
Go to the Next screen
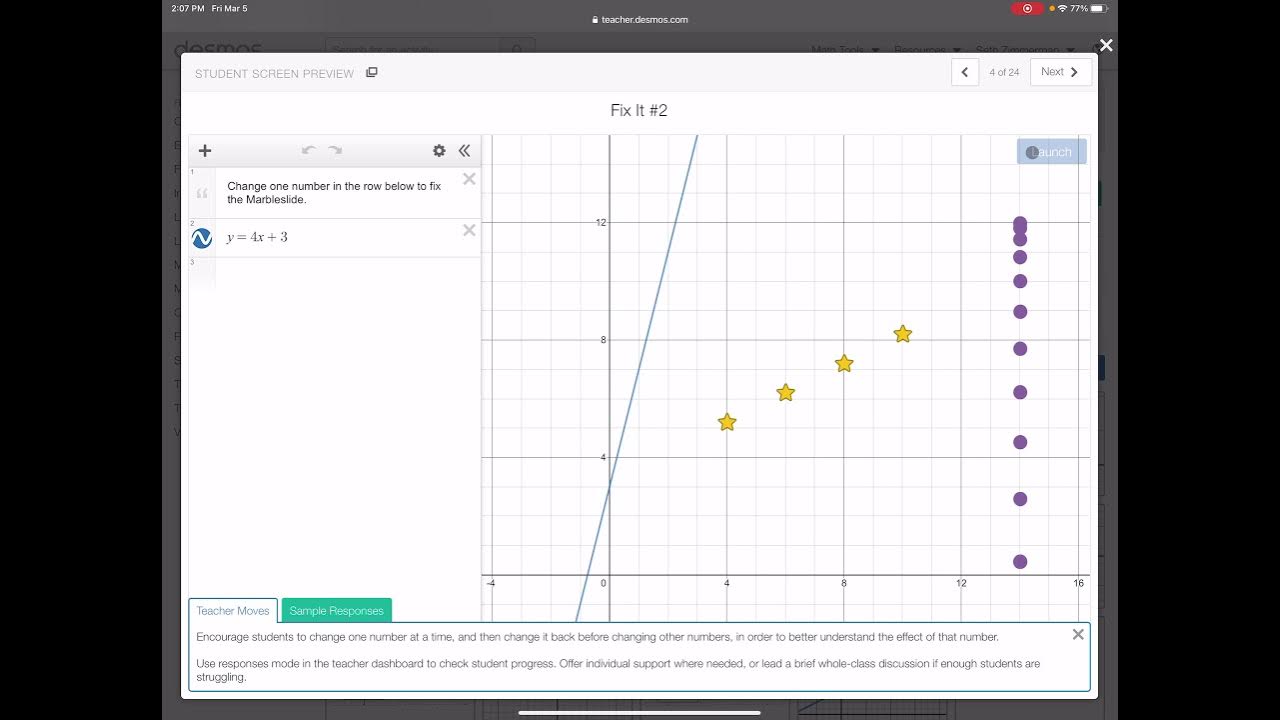1060,72
